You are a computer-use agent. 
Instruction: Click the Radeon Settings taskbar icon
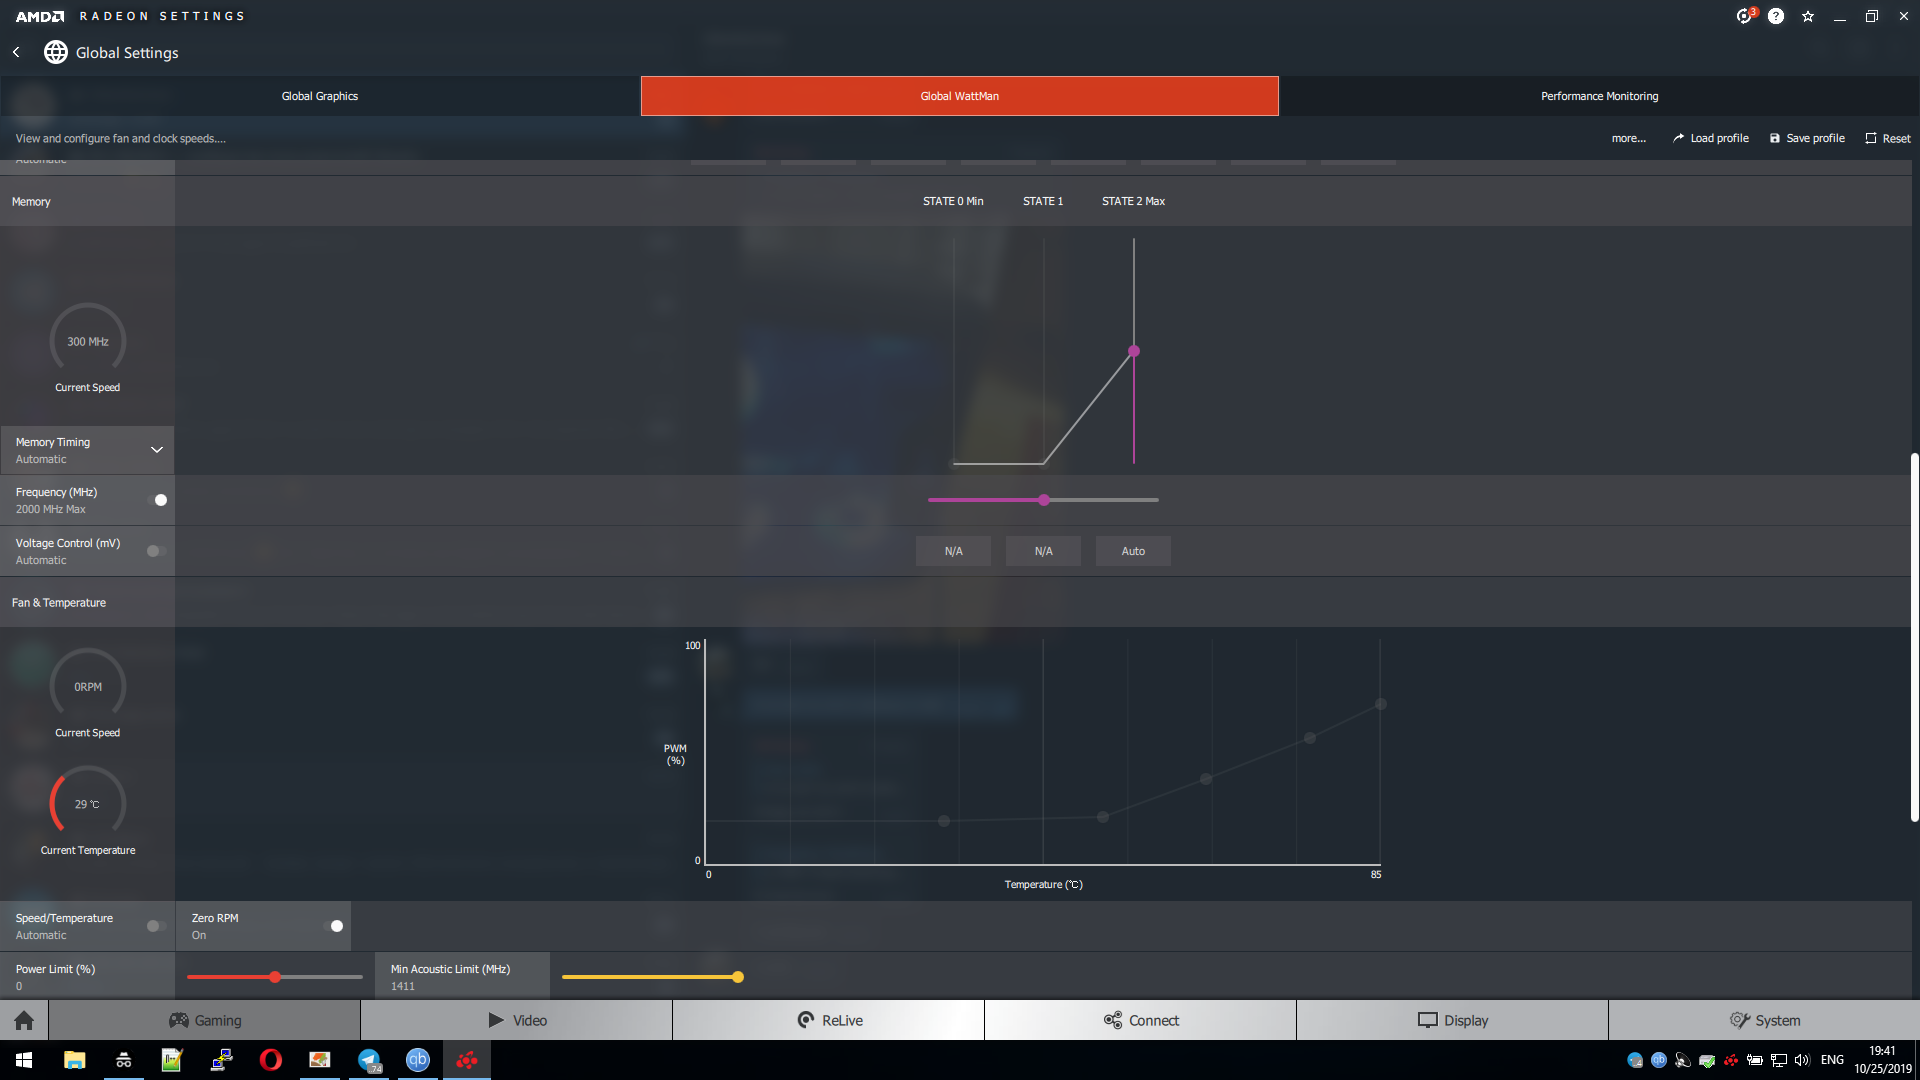pyautogui.click(x=467, y=1060)
